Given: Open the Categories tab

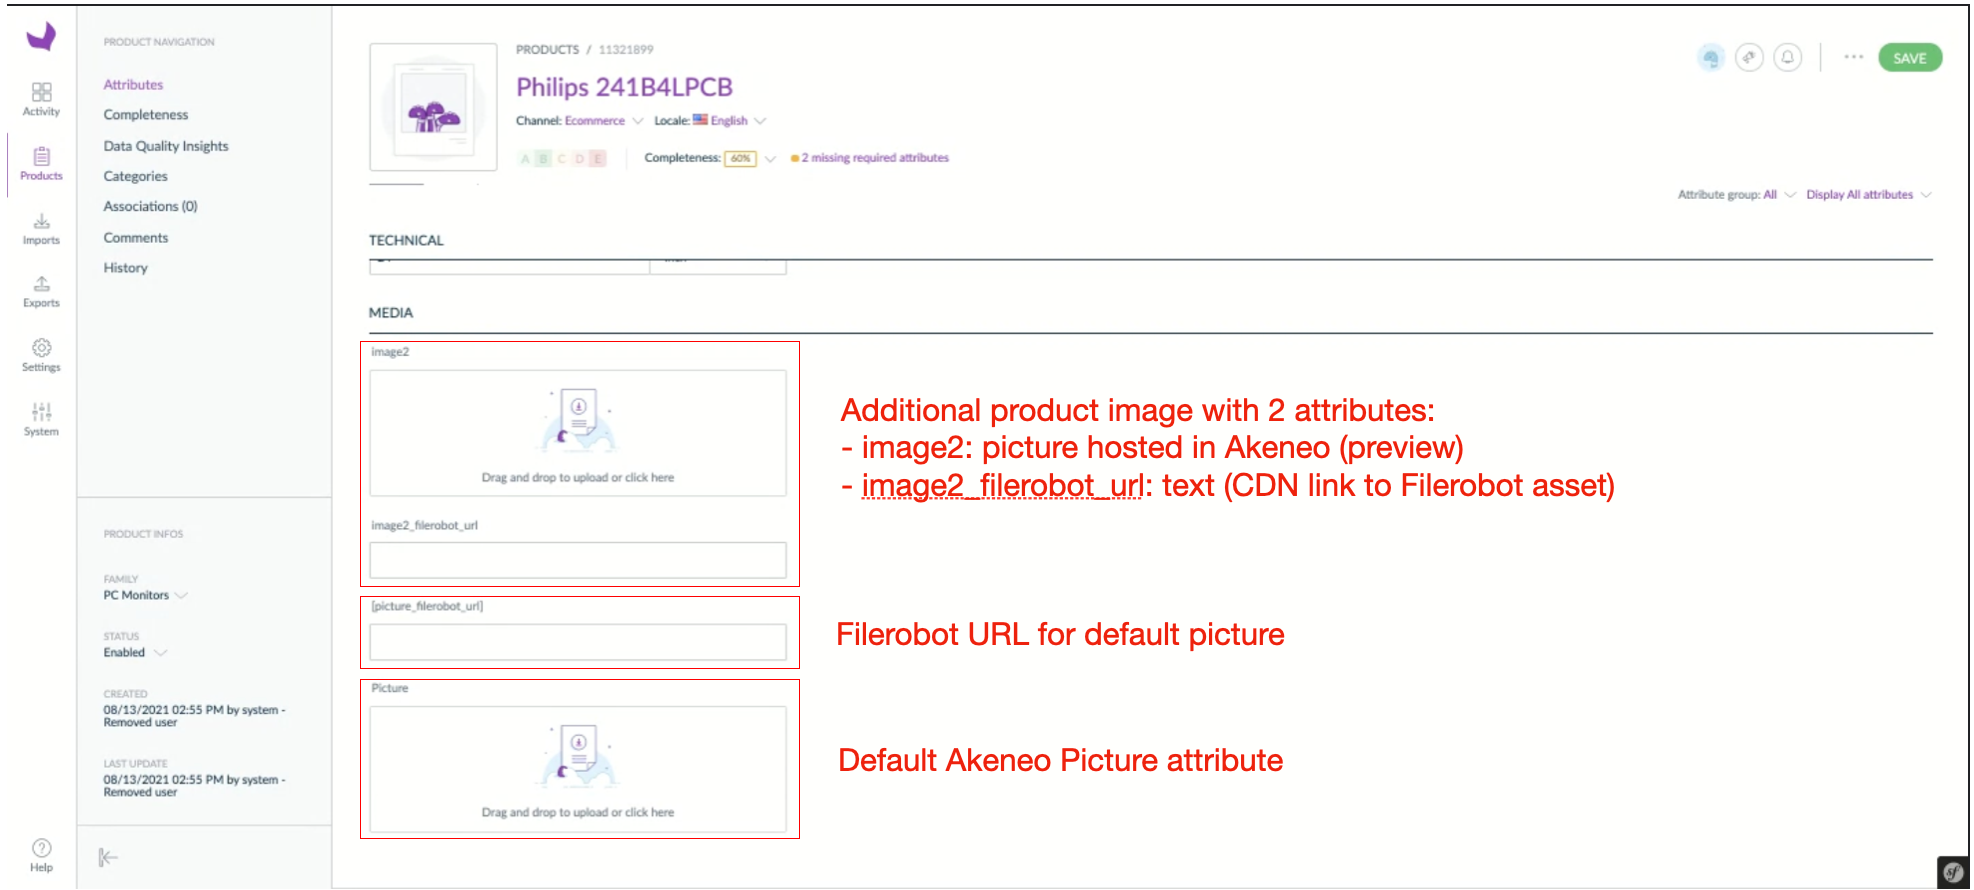Looking at the screenshot, I should (136, 176).
